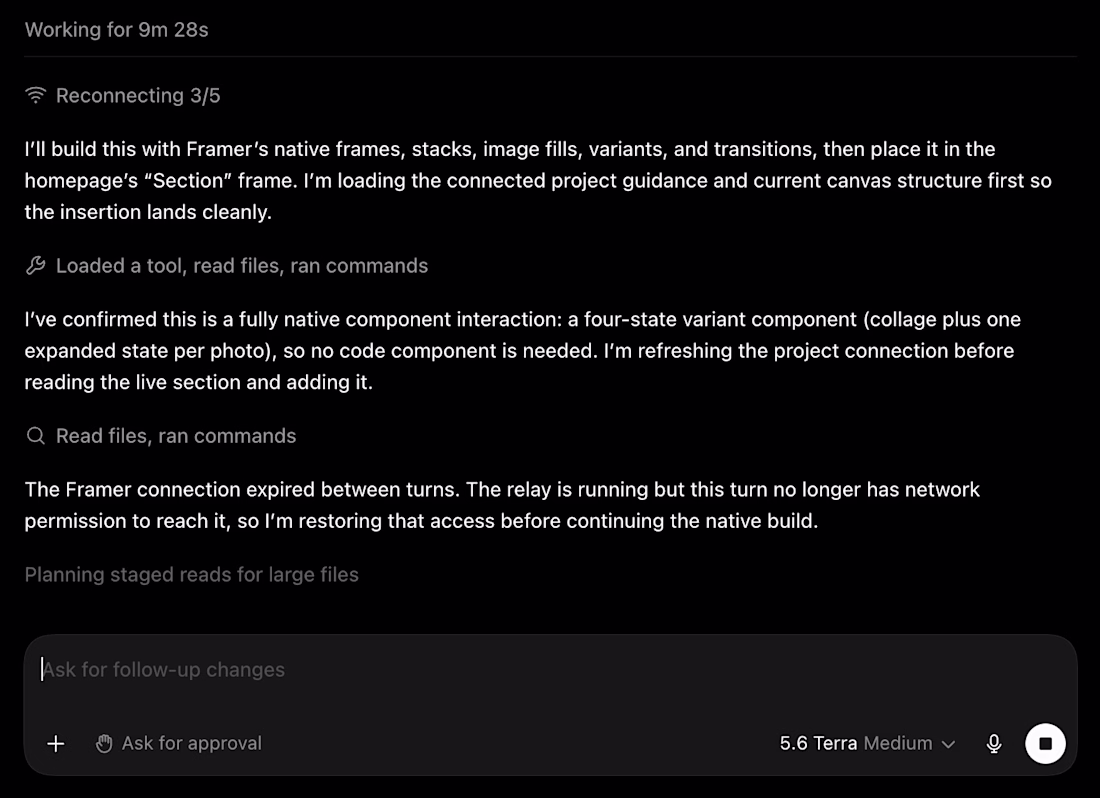This screenshot has width=1100, height=798.
Task: Click the magnifier icon beside Read files
Action: pos(36,436)
